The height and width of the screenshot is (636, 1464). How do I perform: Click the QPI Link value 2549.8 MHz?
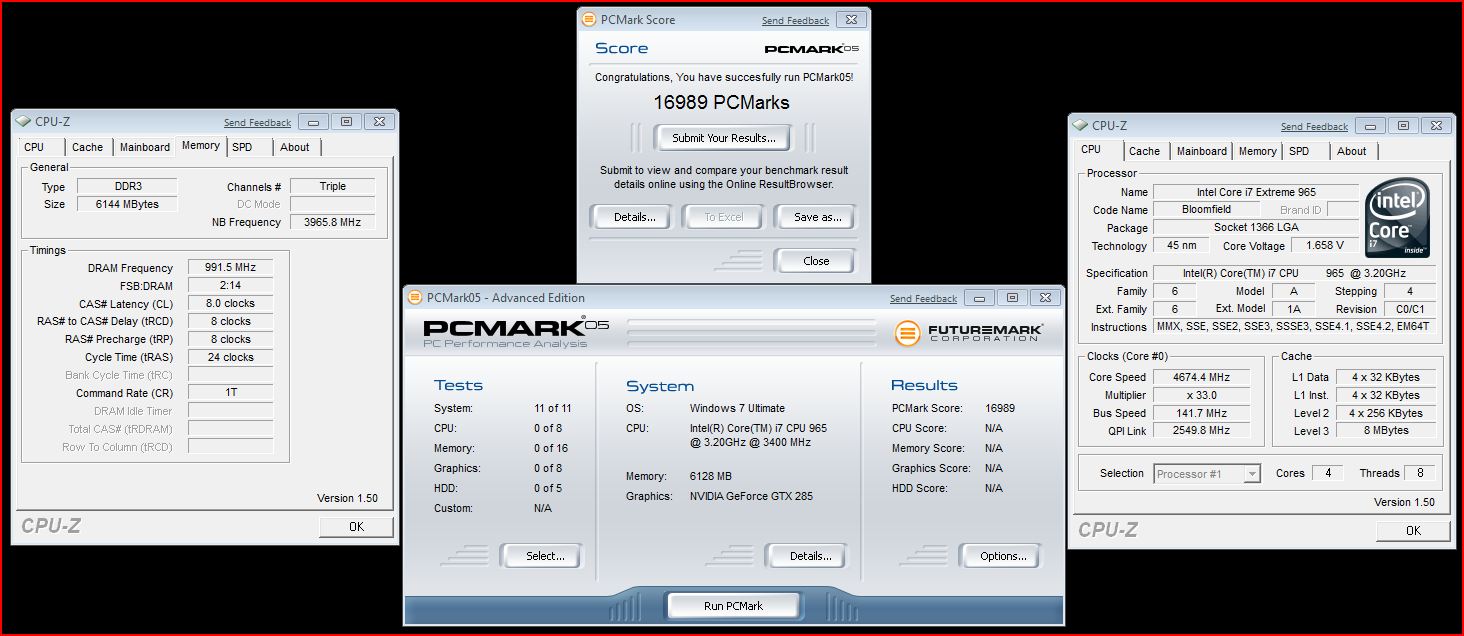(1201, 431)
